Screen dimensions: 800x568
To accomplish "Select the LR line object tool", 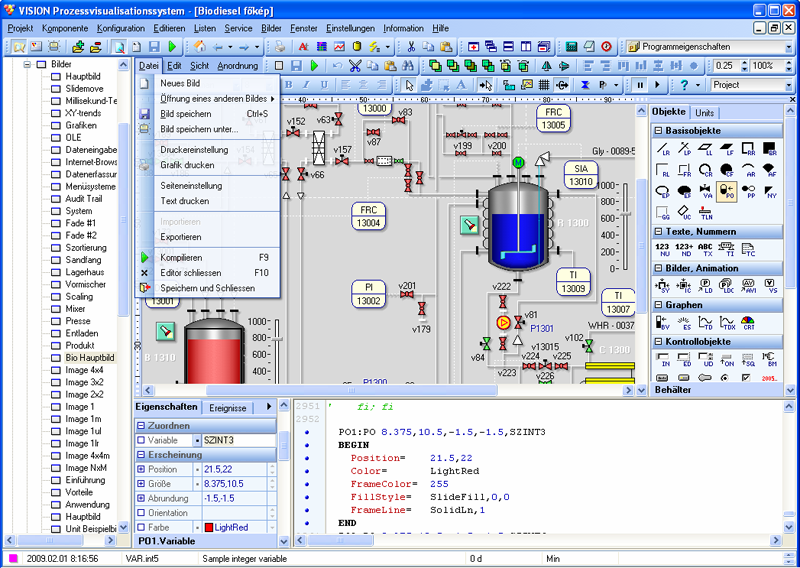I will coord(662,150).
